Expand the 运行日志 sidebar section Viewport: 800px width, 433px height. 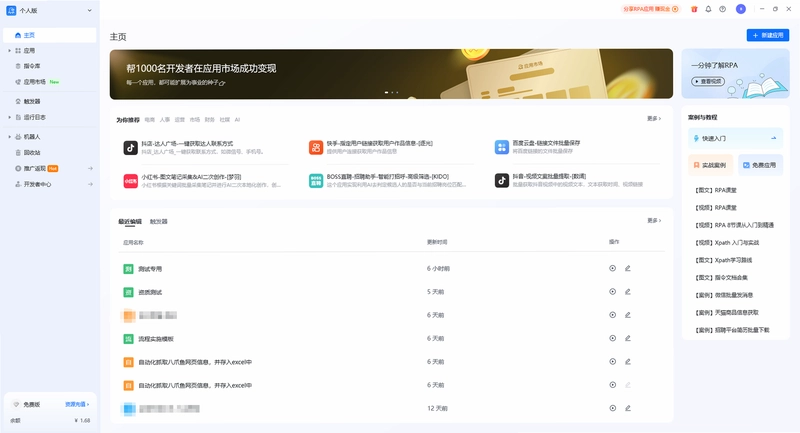tap(9, 117)
